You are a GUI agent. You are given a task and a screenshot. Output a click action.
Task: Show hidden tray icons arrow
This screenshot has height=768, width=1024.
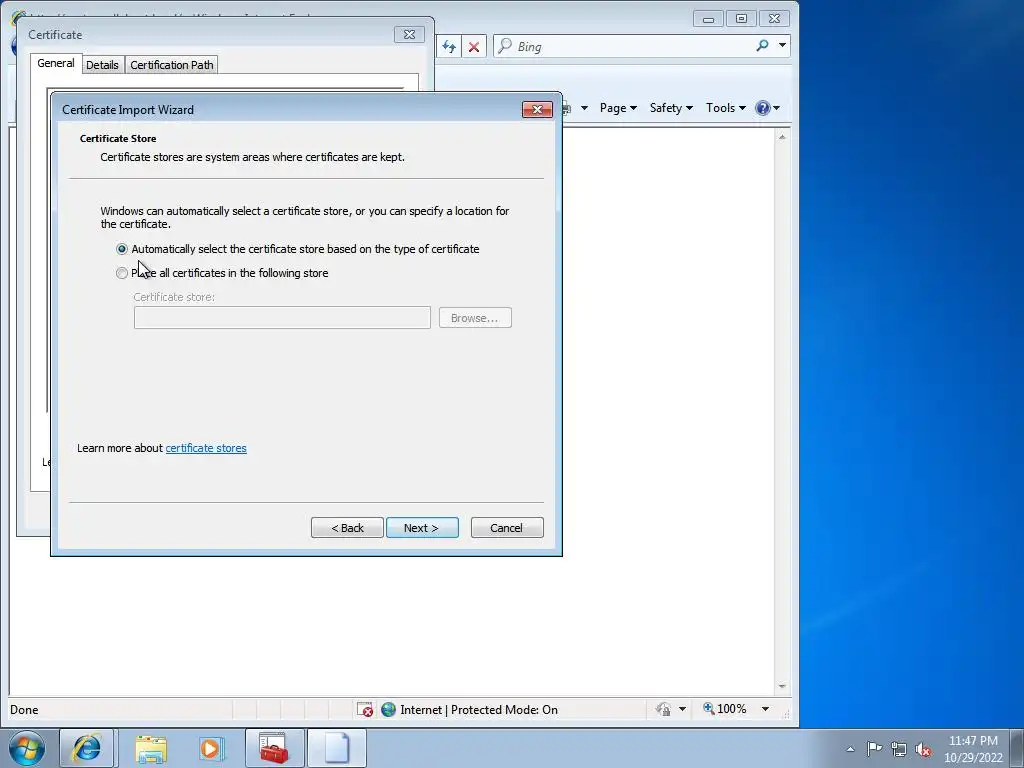(850, 749)
